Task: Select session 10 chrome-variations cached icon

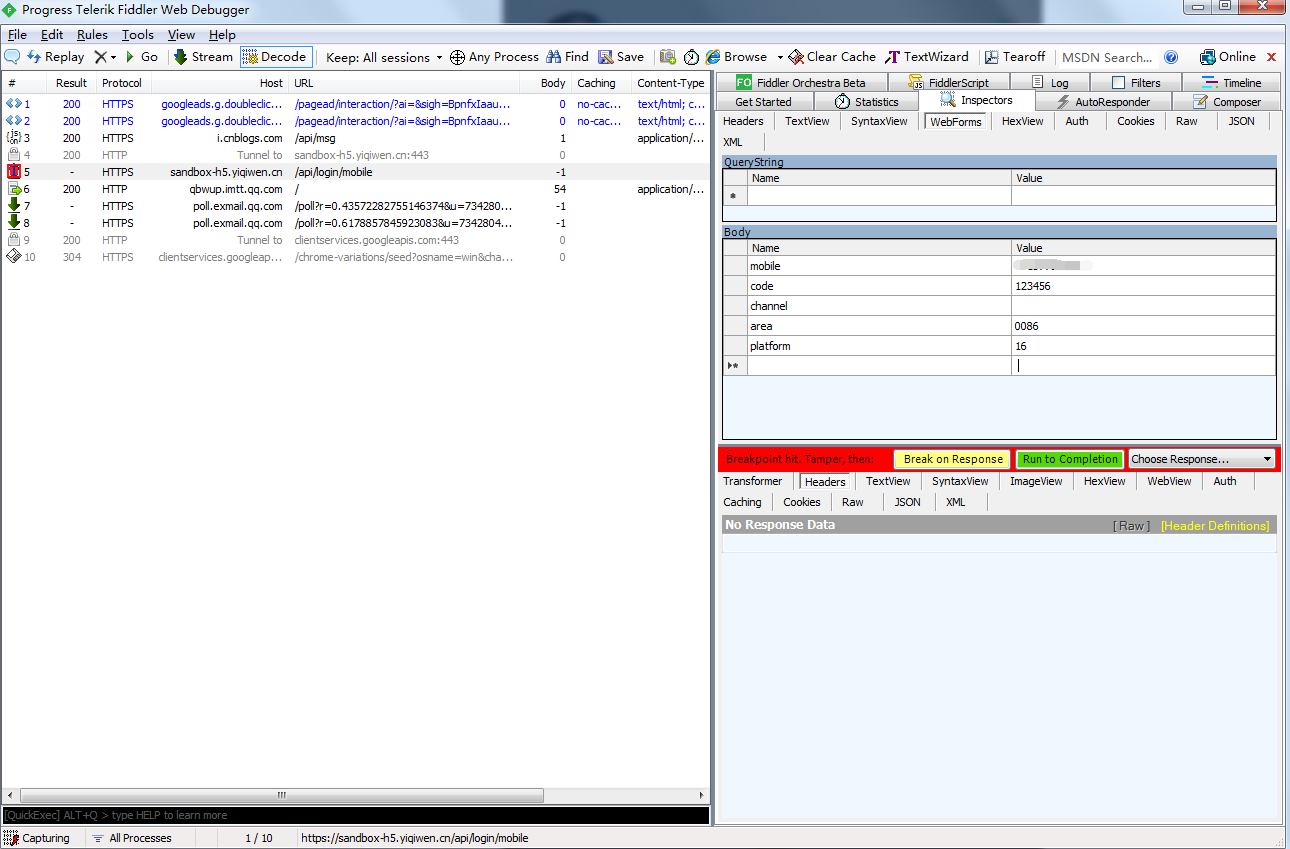Action: coord(14,257)
